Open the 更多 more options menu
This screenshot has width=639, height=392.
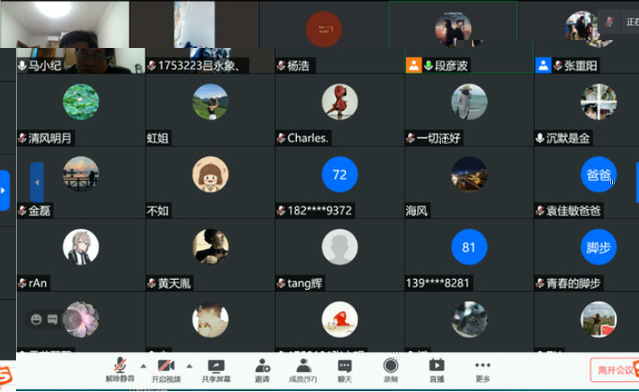coord(483,370)
